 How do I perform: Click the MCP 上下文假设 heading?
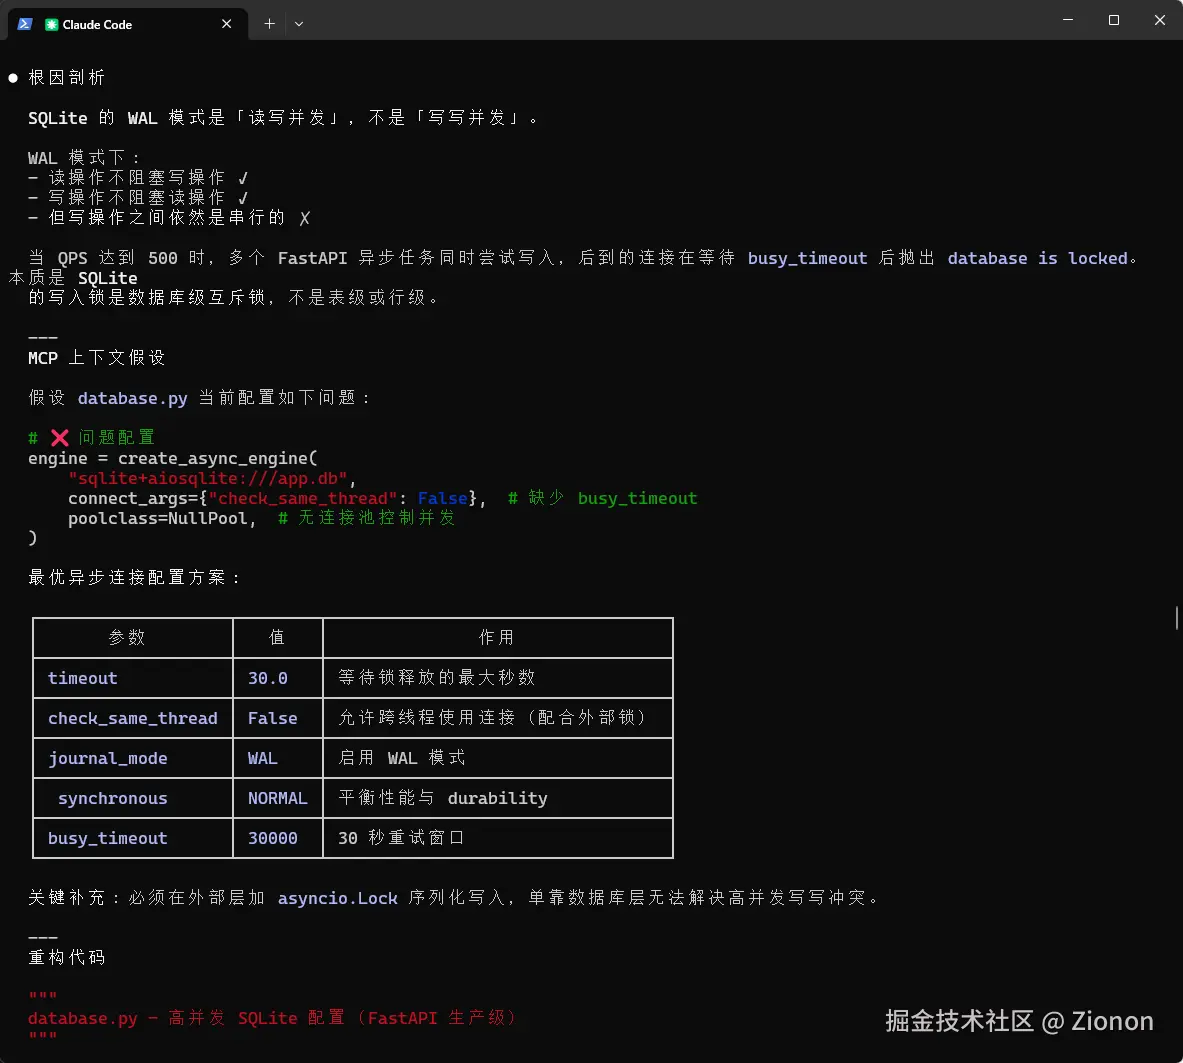click(x=97, y=358)
